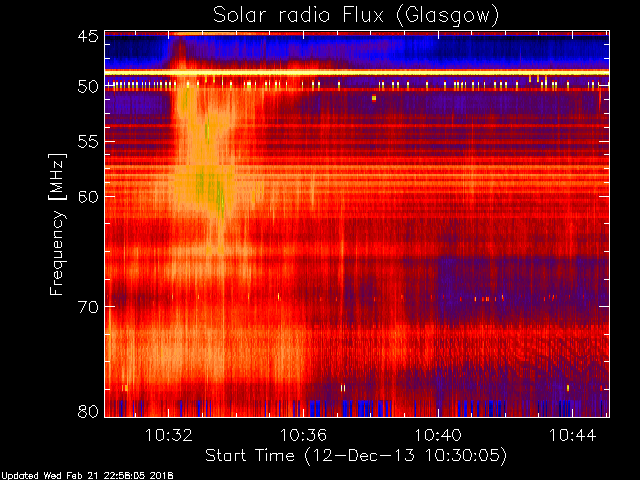This screenshot has width=640, height=480.
Task: Click the 'Updated Wed Feb 21' timestamp text
Action: (x=87, y=476)
